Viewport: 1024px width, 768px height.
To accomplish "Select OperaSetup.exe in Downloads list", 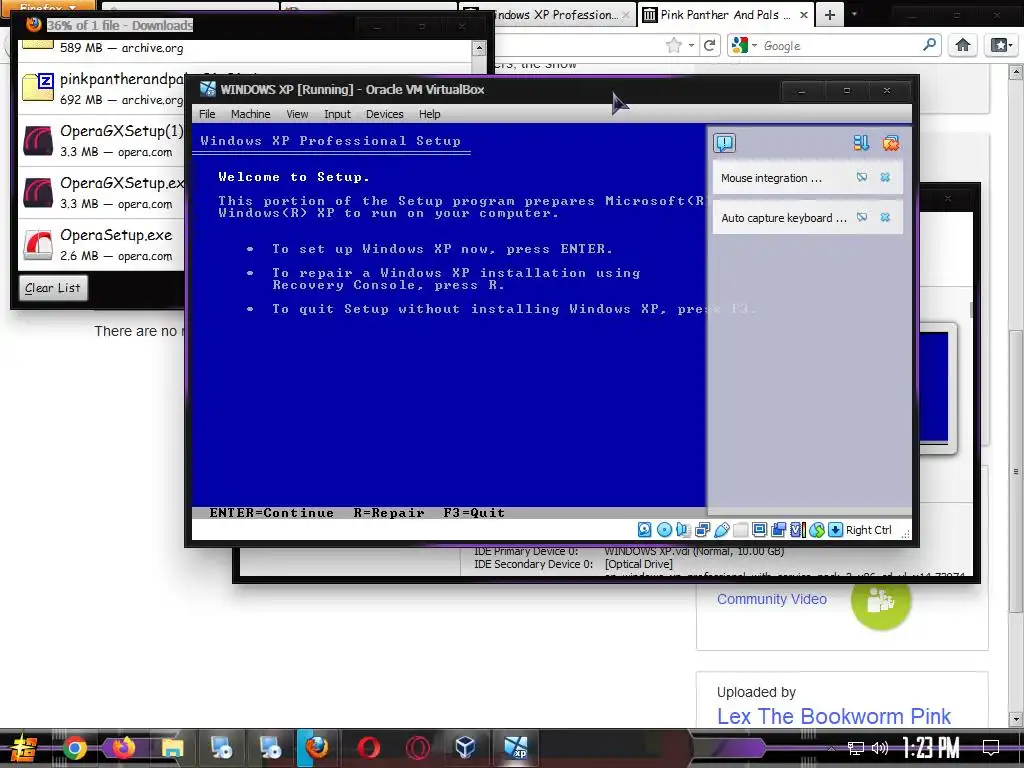I will pyautogui.click(x=101, y=245).
